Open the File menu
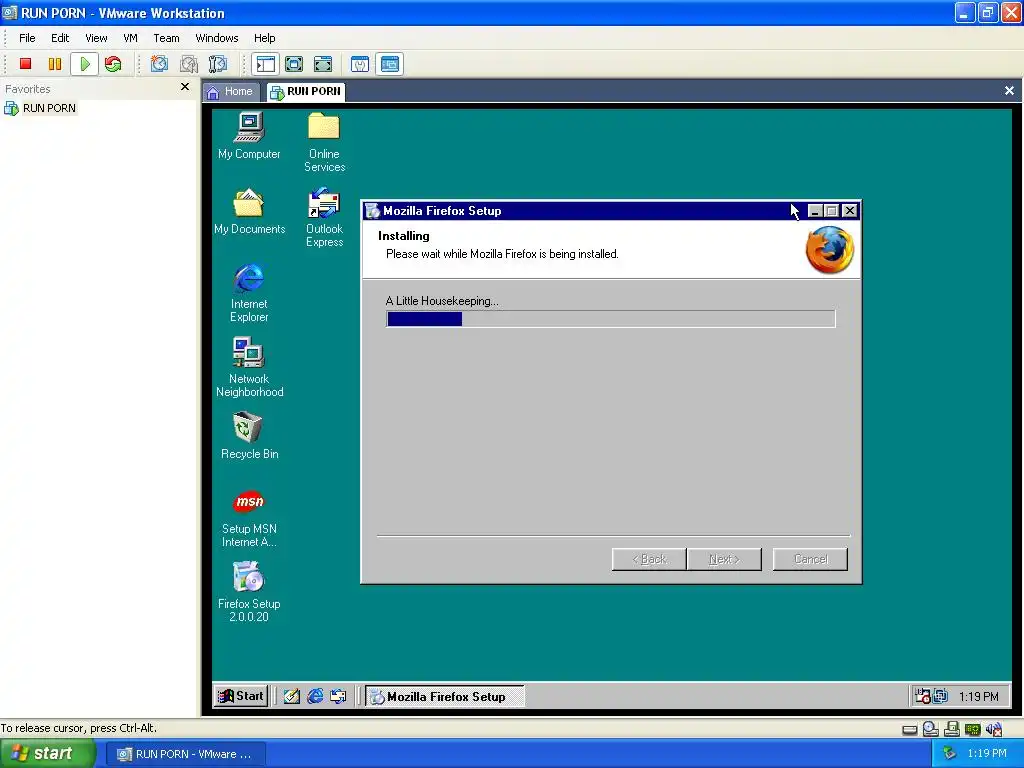The image size is (1024, 768). (27, 38)
